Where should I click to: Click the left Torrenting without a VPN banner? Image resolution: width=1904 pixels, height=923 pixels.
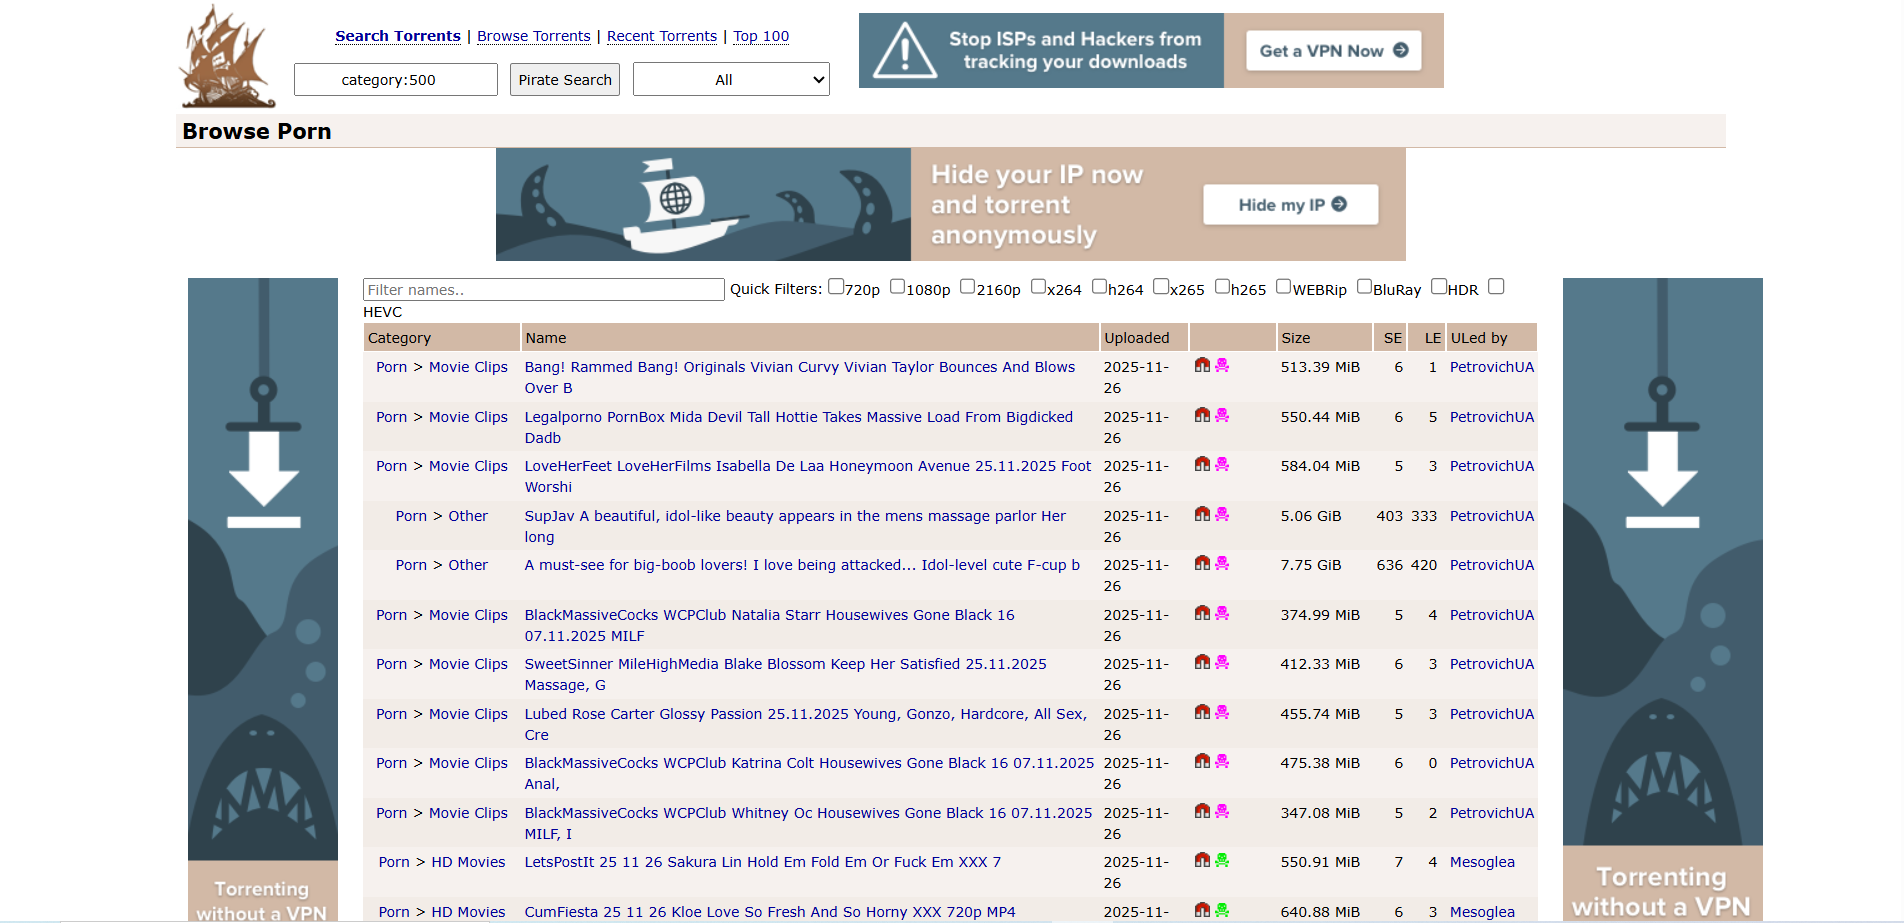pyautogui.click(x=263, y=600)
